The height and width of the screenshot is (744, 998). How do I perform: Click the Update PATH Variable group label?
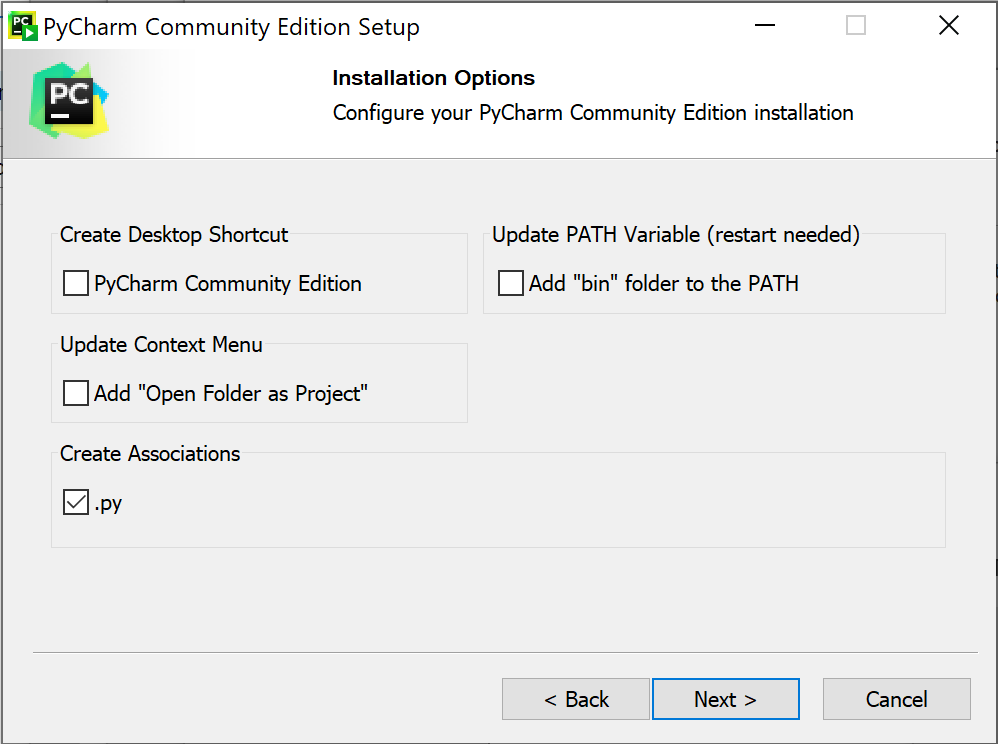[676, 235]
